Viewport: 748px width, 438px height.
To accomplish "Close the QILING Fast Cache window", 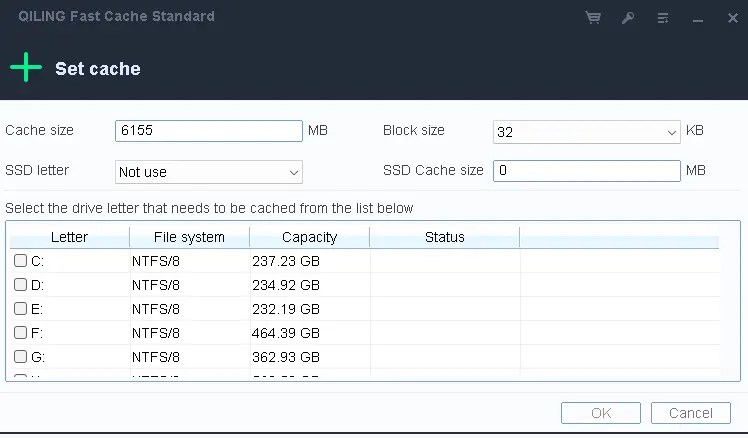I will point(729,18).
